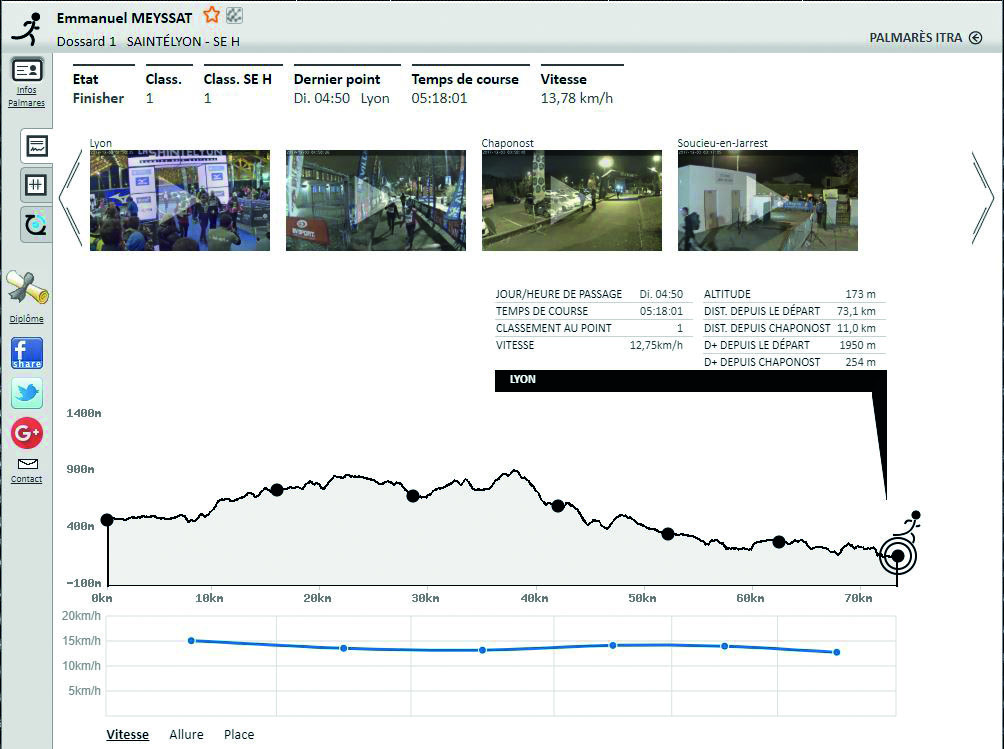The width and height of the screenshot is (1004, 749).
Task: Select the profile chart view tab icon
Action: pyautogui.click(x=36, y=146)
